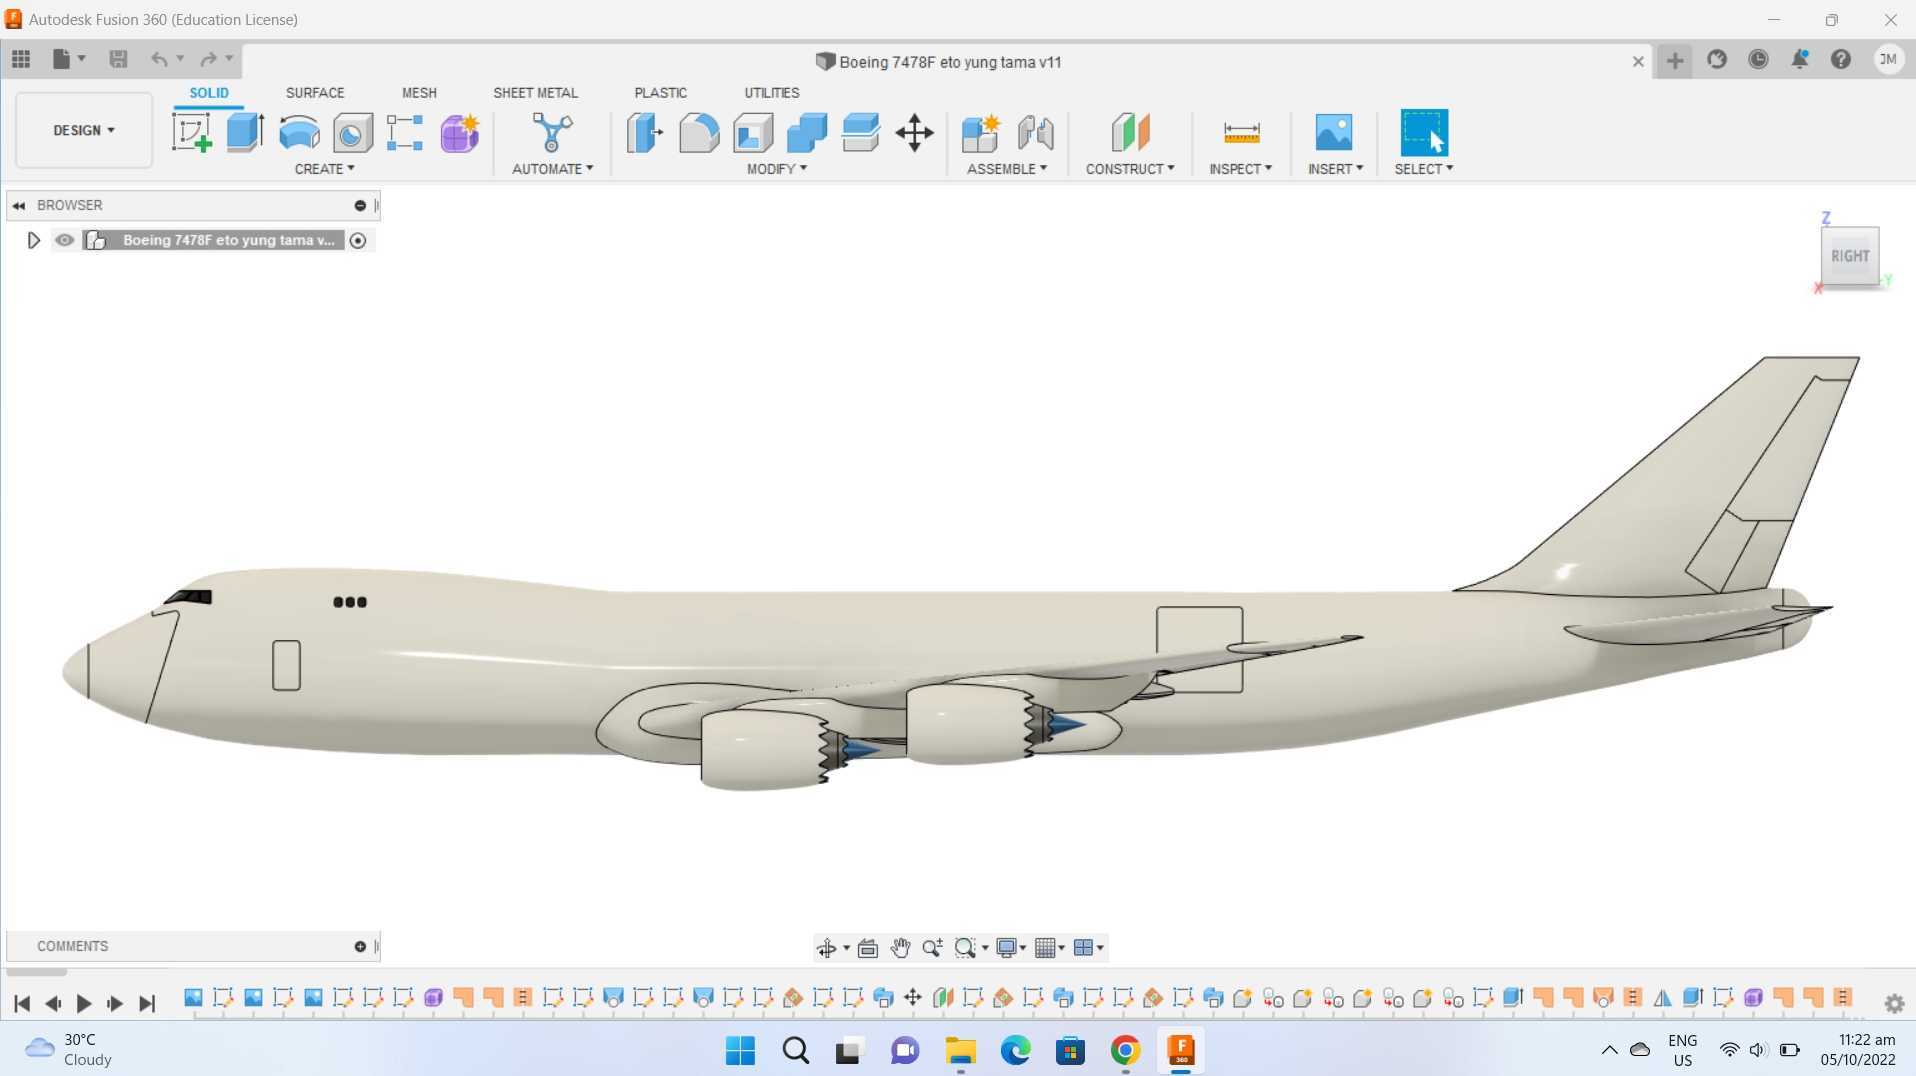Click the Select tool icon
Screen dimensions: 1916x1076
[x=1424, y=132]
